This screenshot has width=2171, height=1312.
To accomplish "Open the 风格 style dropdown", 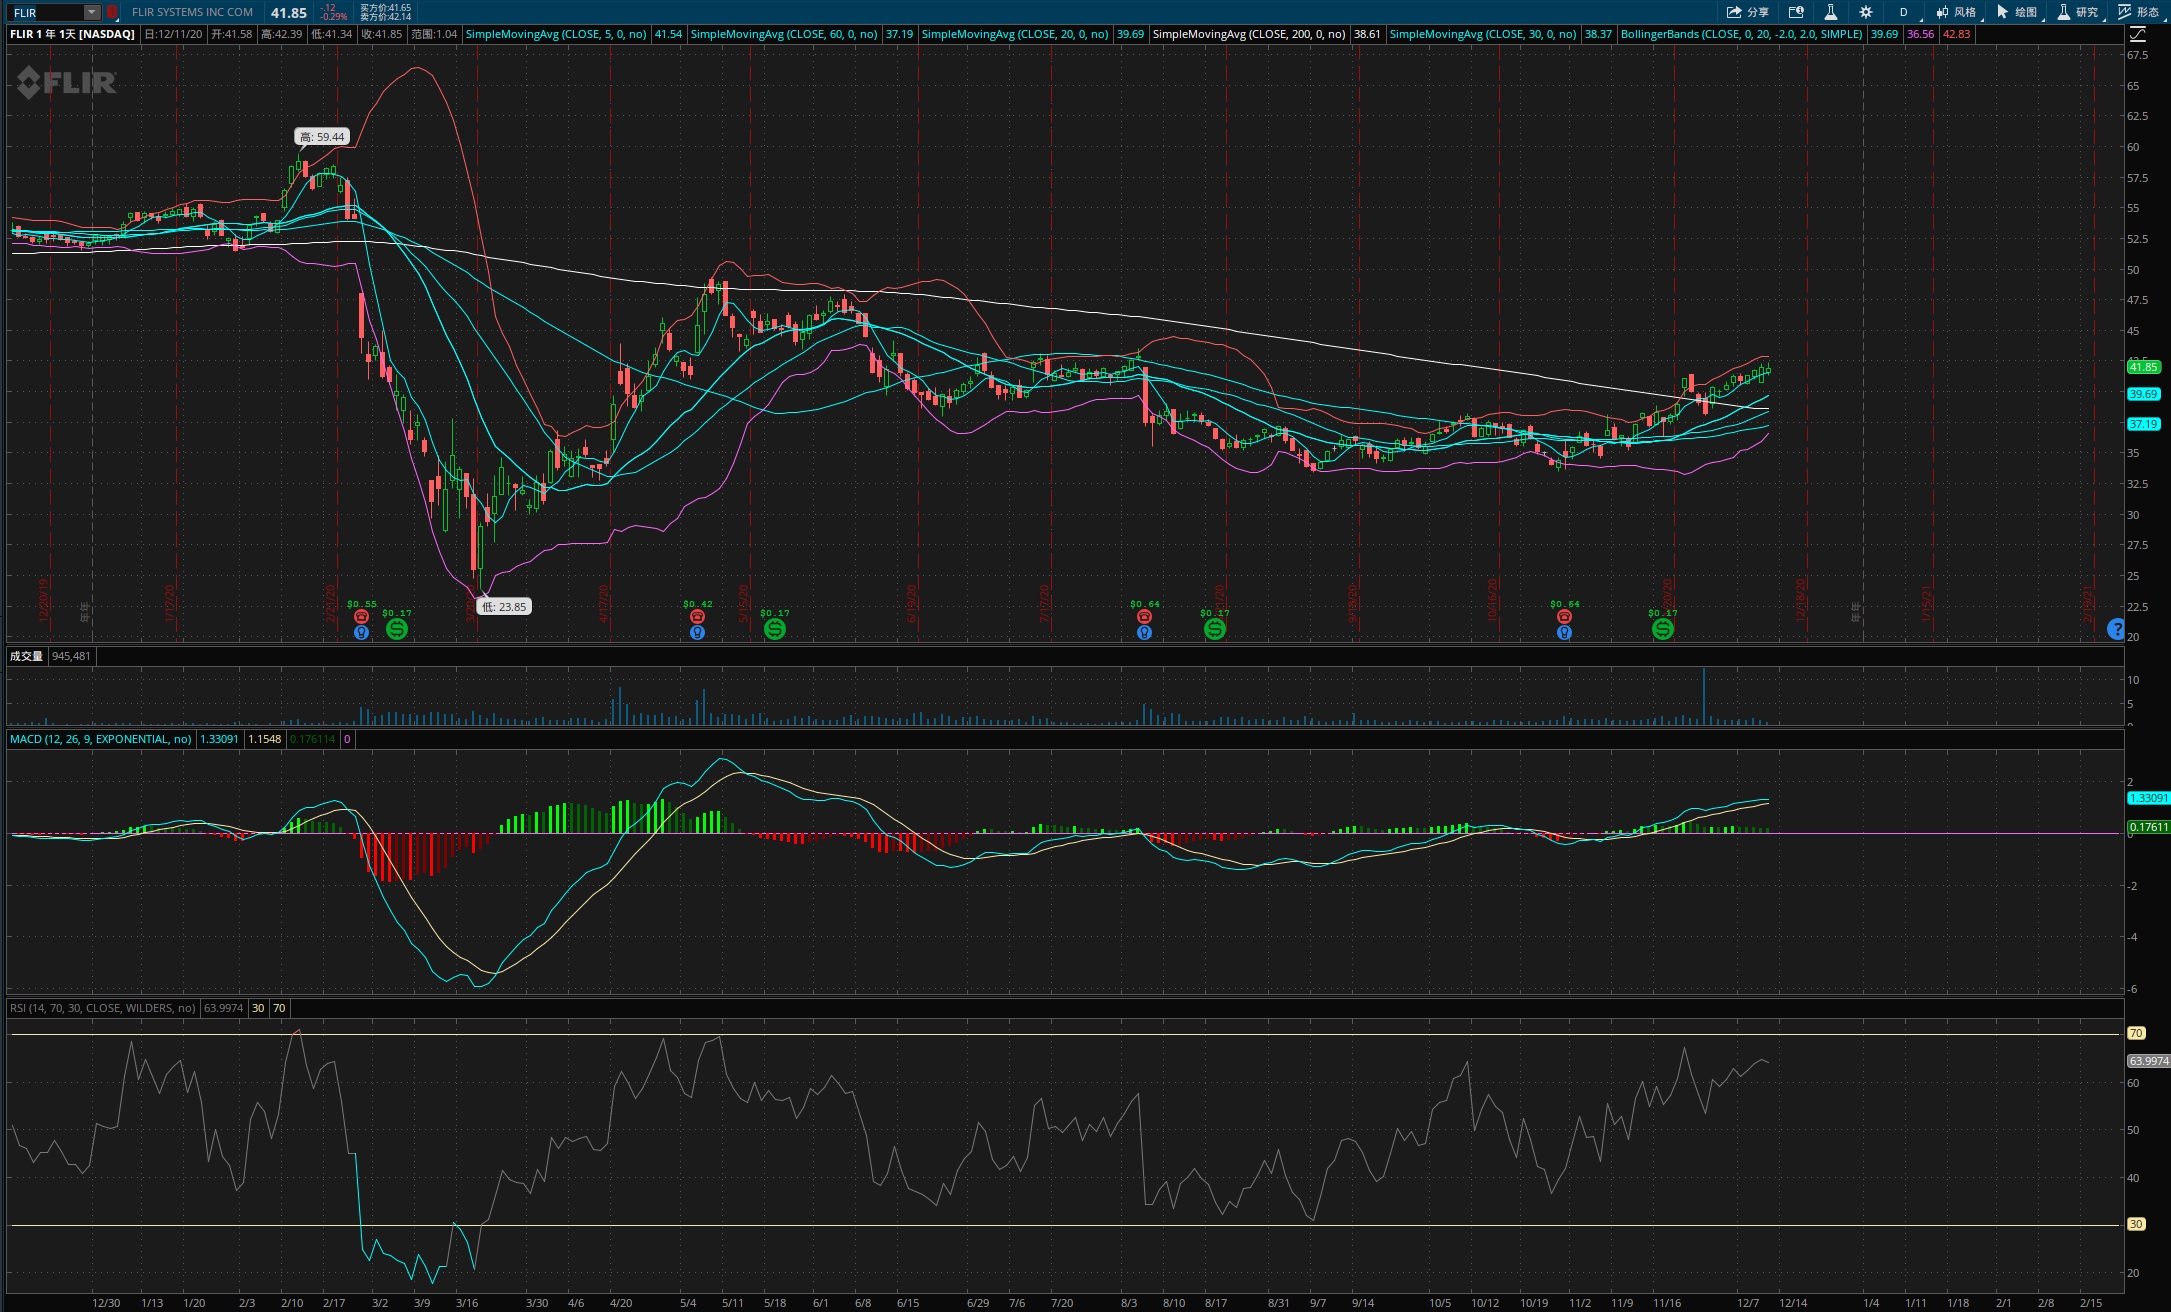I will point(1957,12).
